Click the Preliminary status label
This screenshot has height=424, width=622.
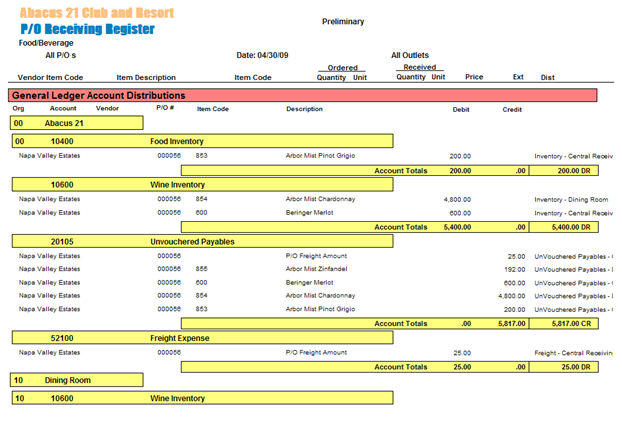tap(343, 21)
